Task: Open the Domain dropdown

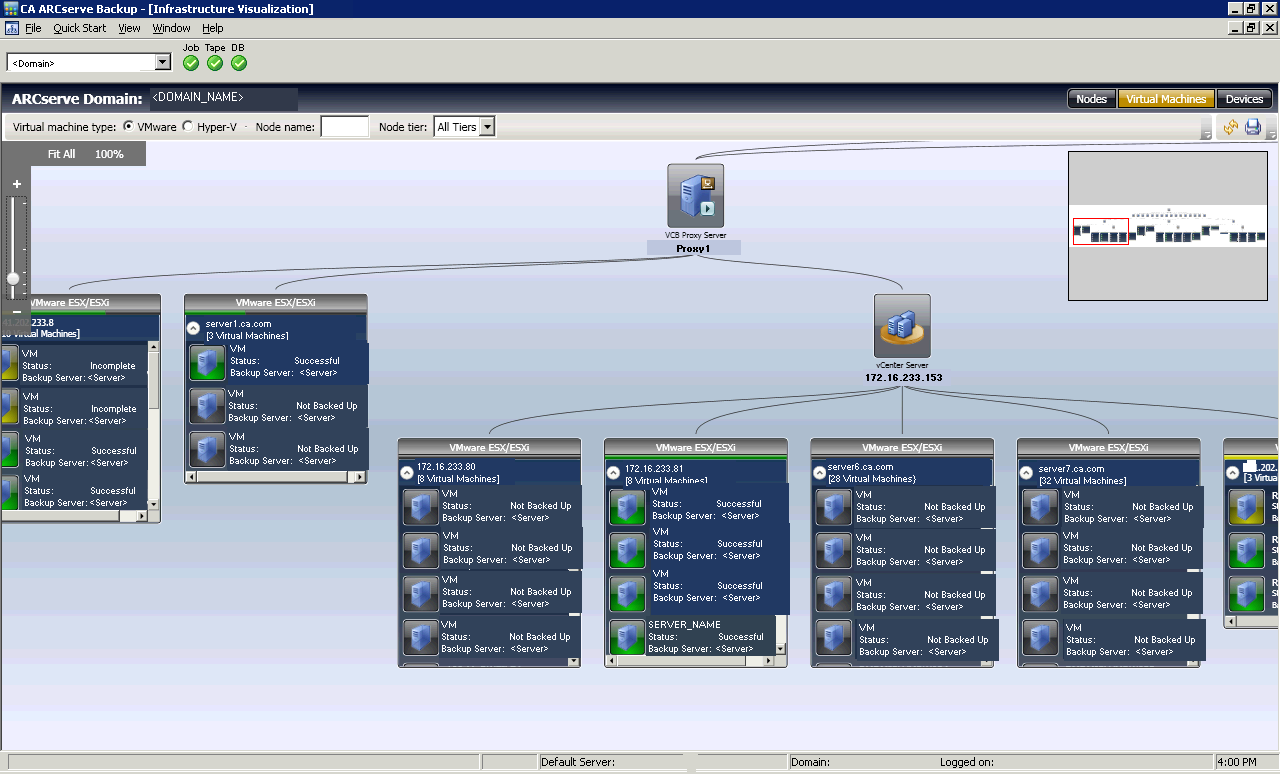Action: [162, 62]
